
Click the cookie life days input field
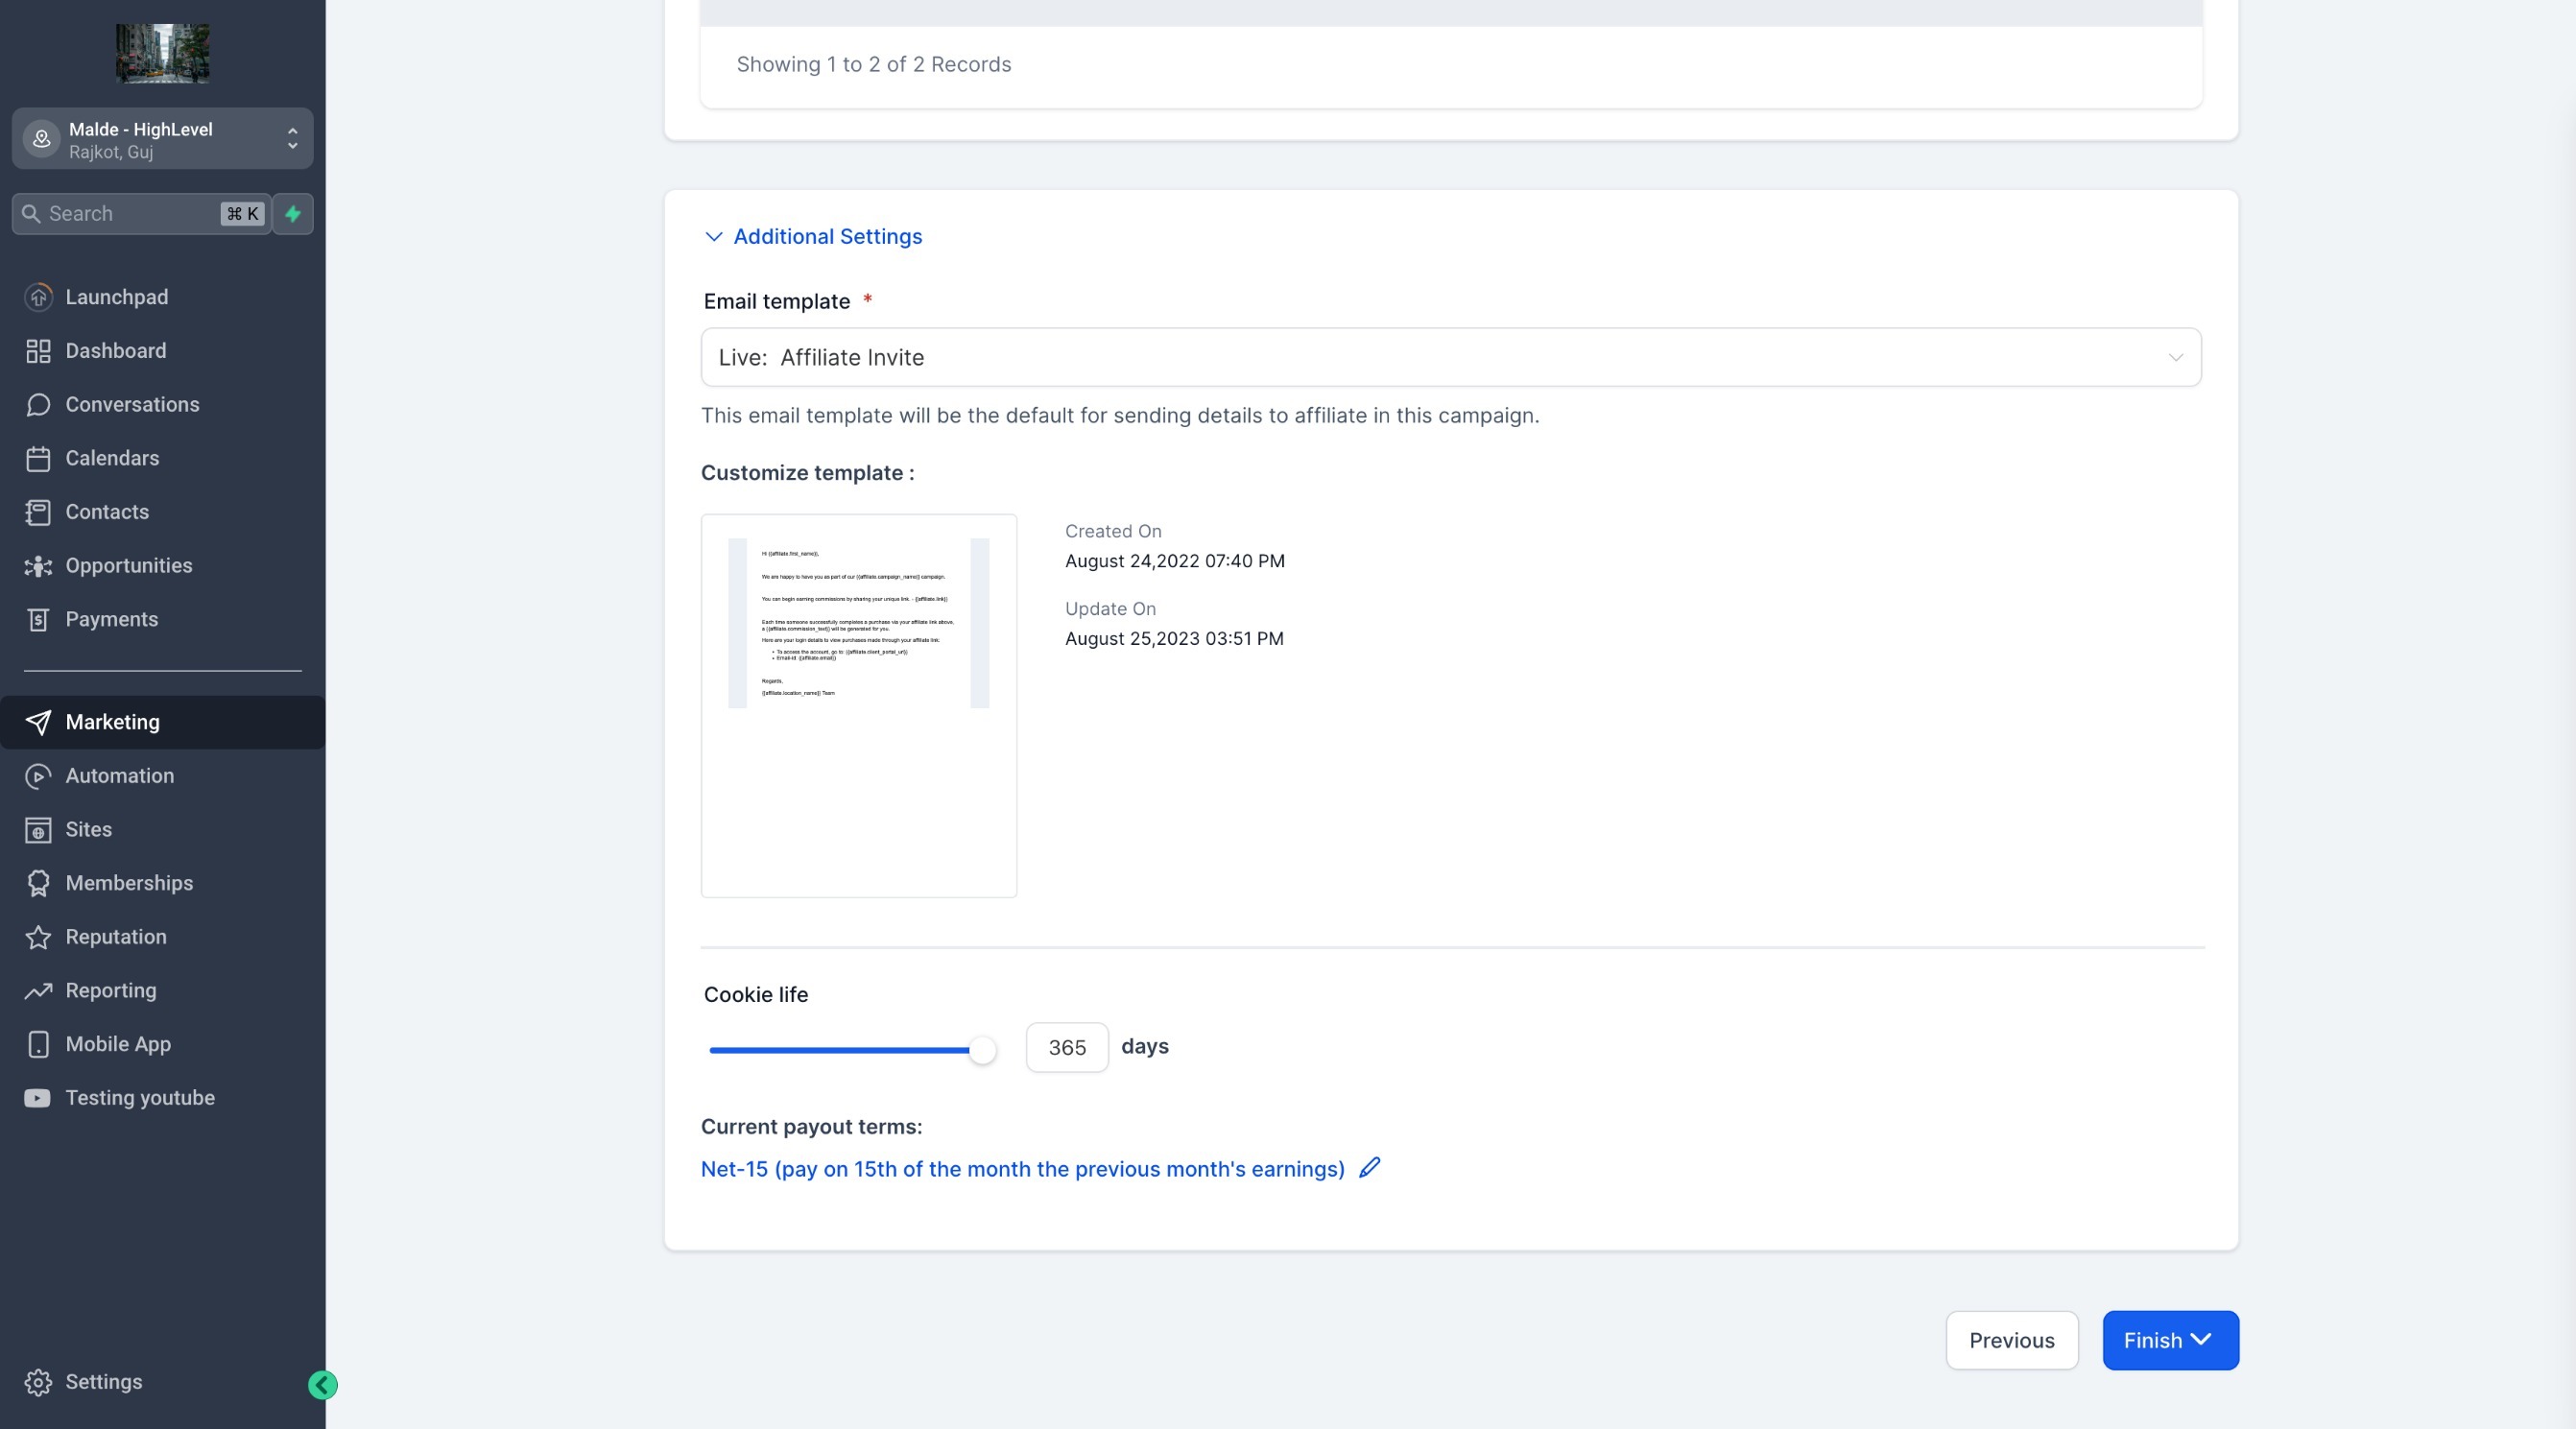pyautogui.click(x=1066, y=1048)
